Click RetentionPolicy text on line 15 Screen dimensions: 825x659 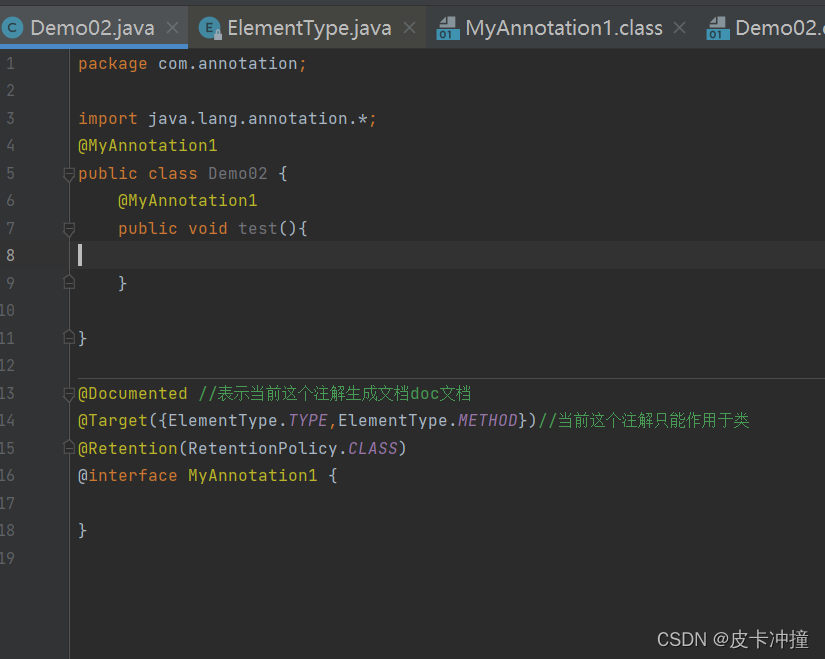[263, 448]
